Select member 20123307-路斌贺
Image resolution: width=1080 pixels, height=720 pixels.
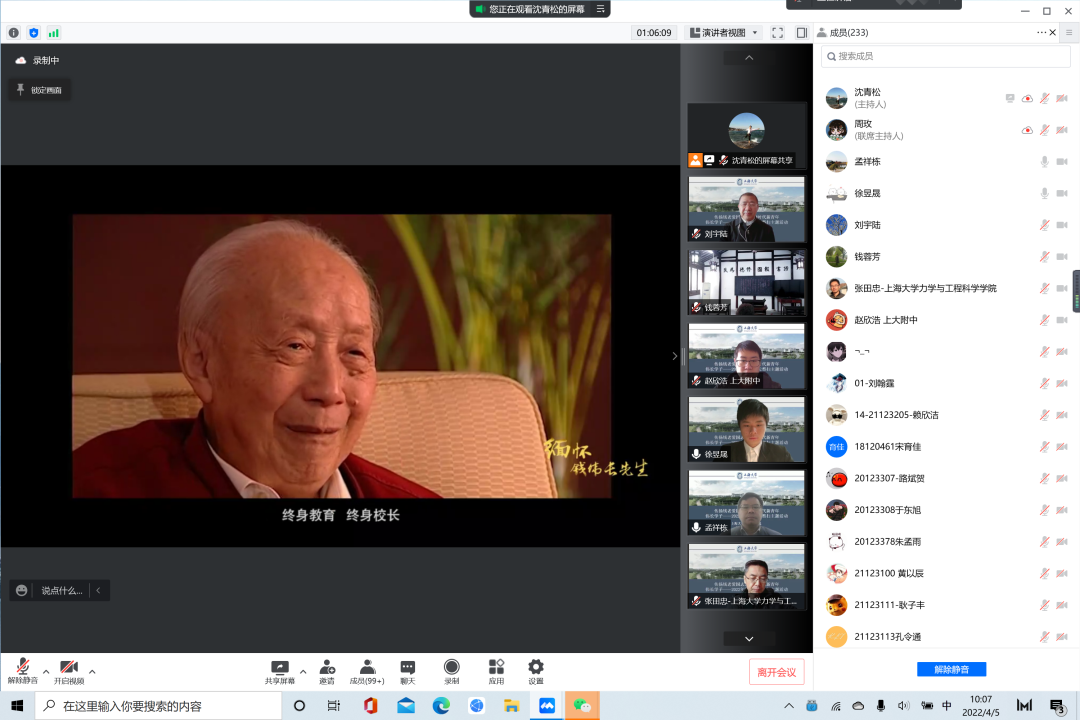point(946,479)
